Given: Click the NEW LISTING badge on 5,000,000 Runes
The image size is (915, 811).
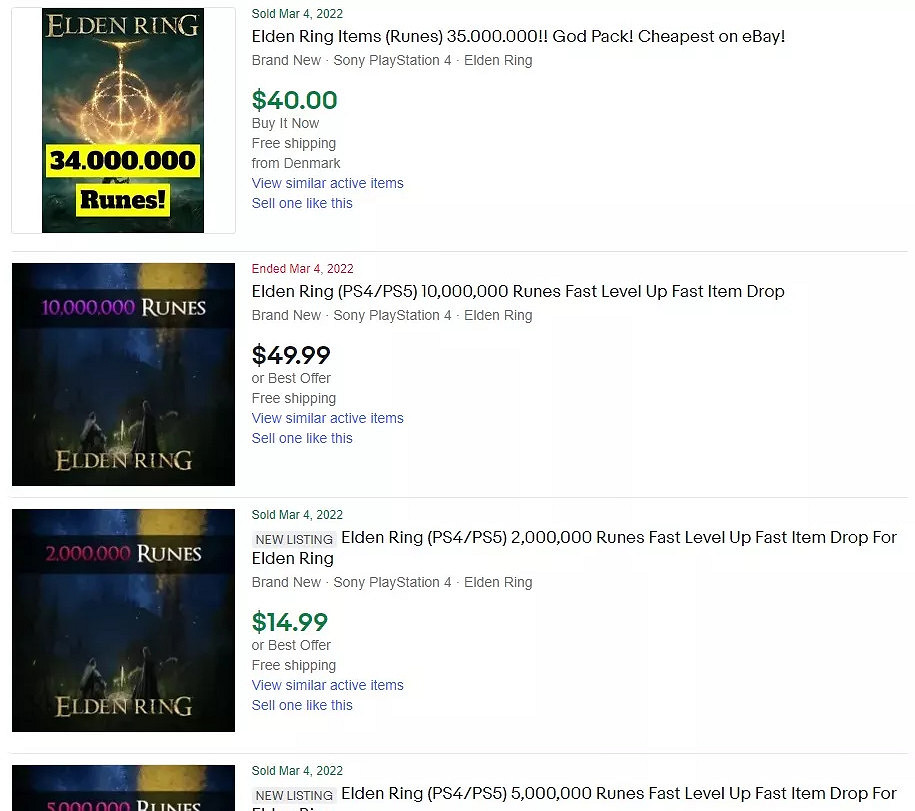Looking at the screenshot, I should coord(294,795).
